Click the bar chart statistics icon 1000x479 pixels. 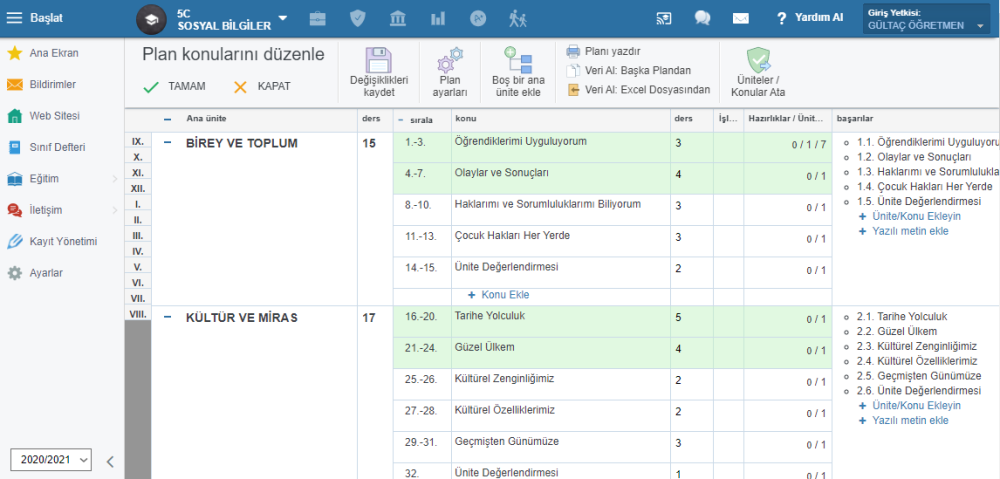click(438, 18)
